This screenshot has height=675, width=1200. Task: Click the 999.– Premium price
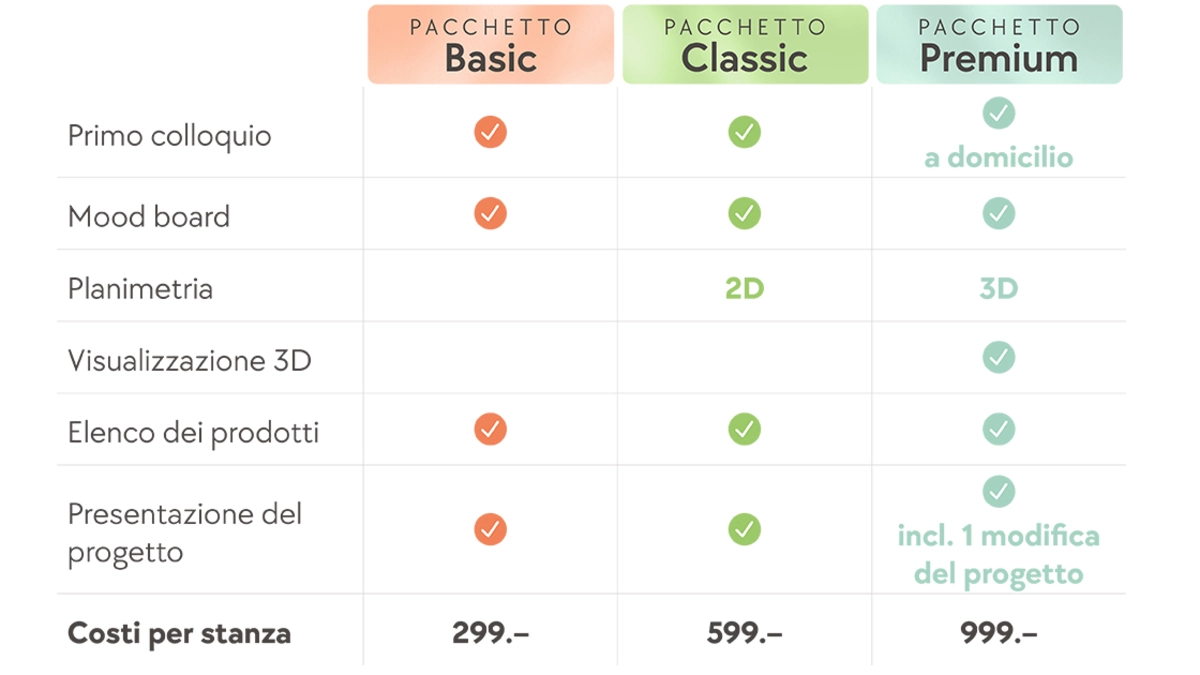998,633
